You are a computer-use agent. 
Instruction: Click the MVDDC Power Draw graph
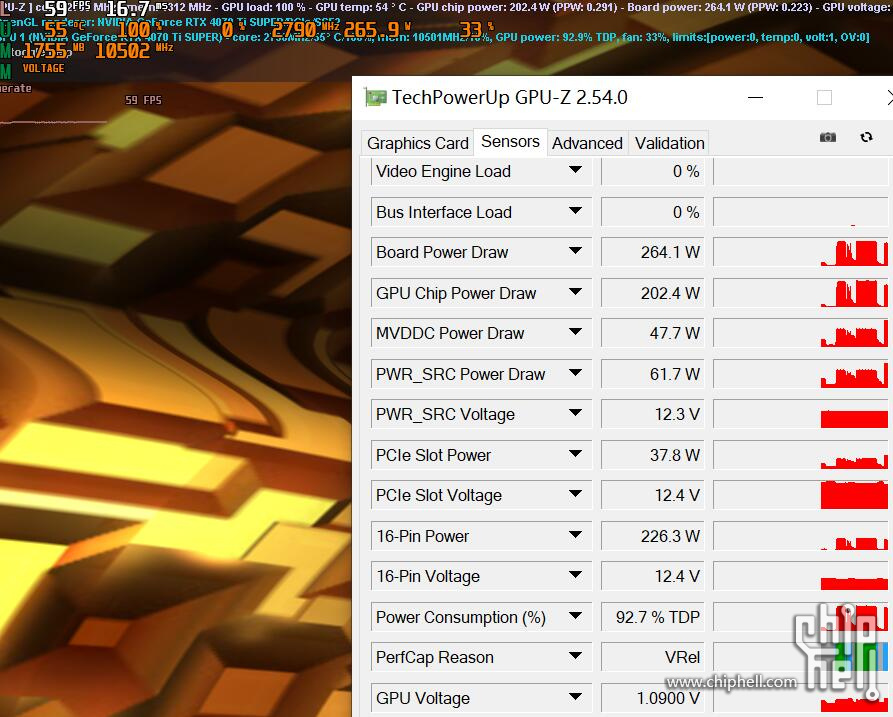pos(801,333)
